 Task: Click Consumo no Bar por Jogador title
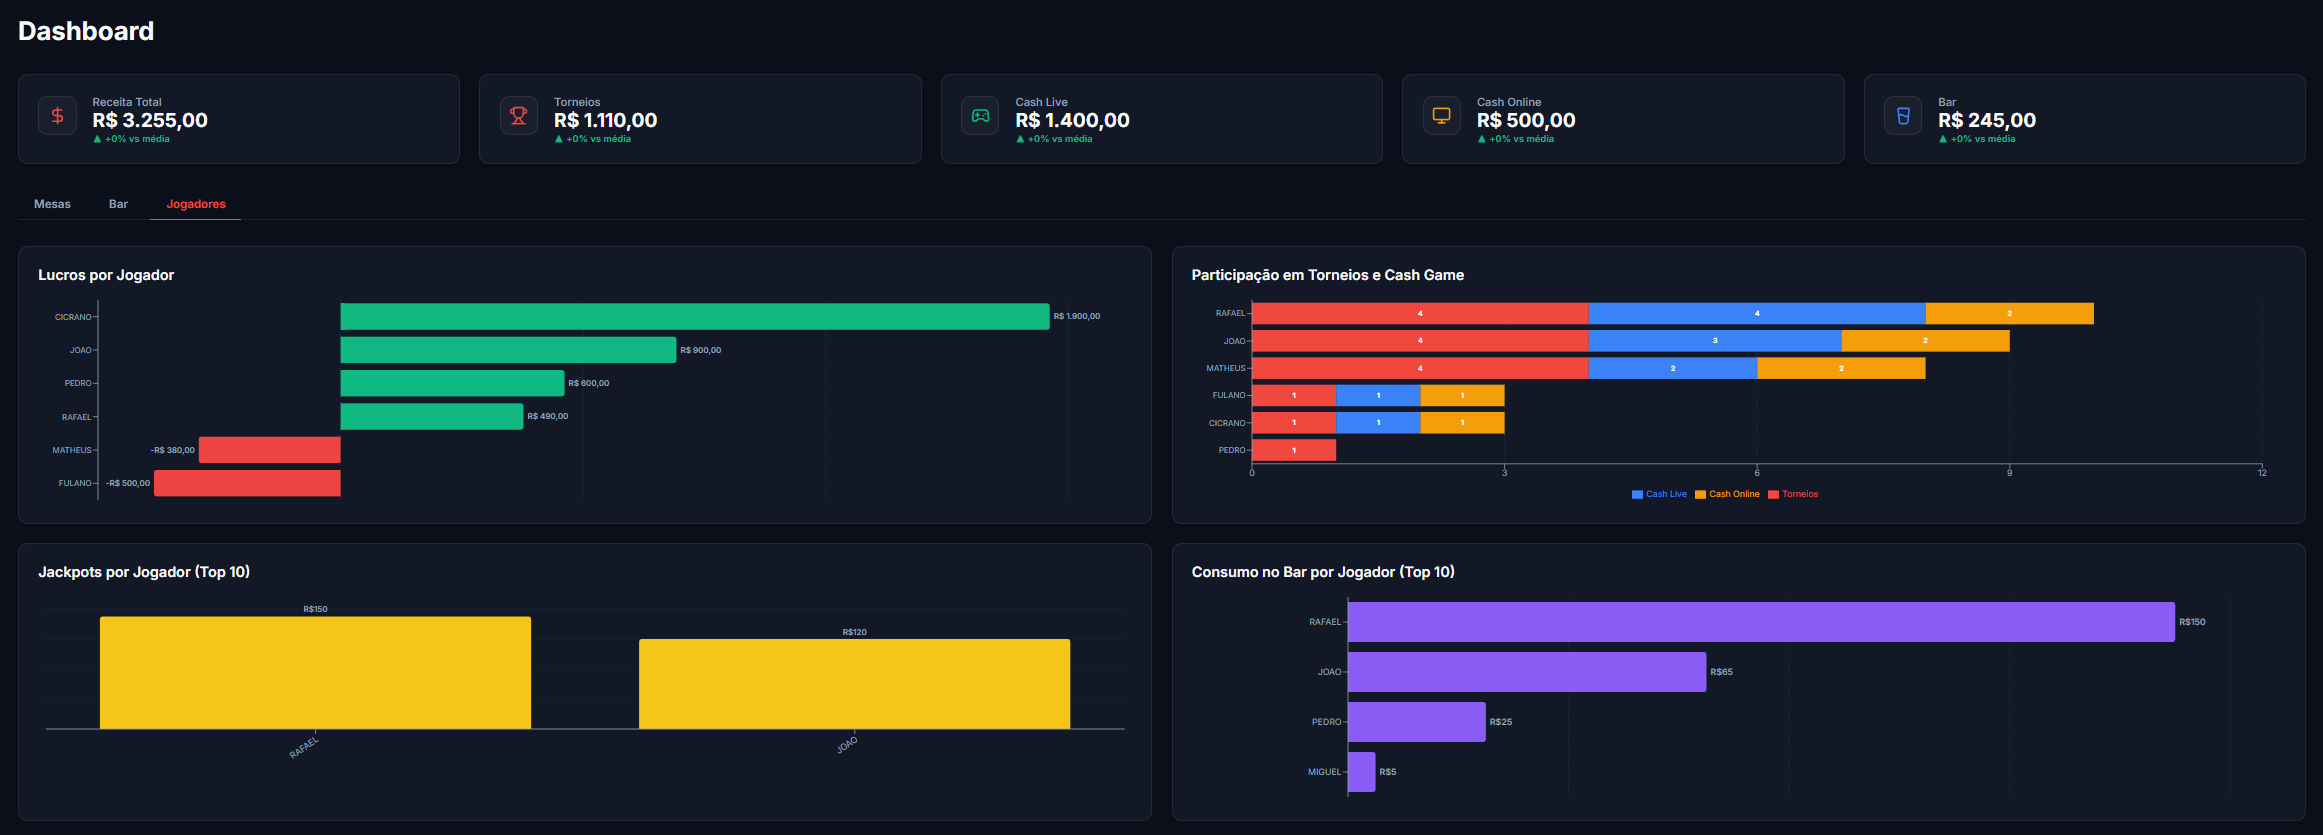tap(1323, 572)
